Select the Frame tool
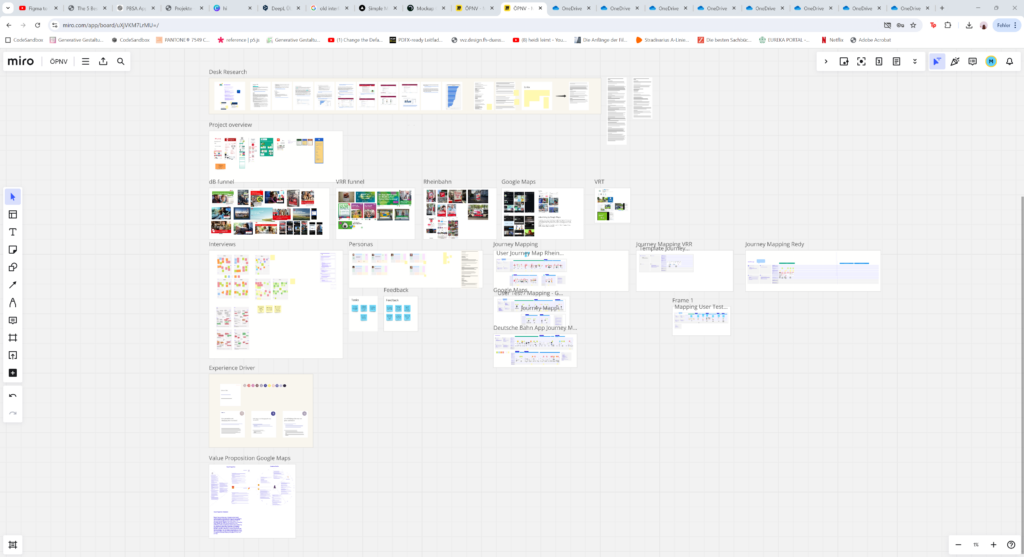 (x=12, y=338)
